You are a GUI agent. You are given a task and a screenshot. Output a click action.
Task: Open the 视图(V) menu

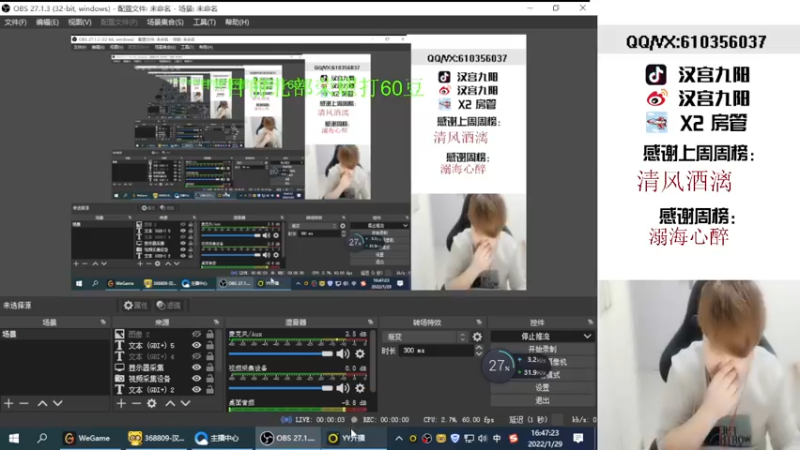80,22
